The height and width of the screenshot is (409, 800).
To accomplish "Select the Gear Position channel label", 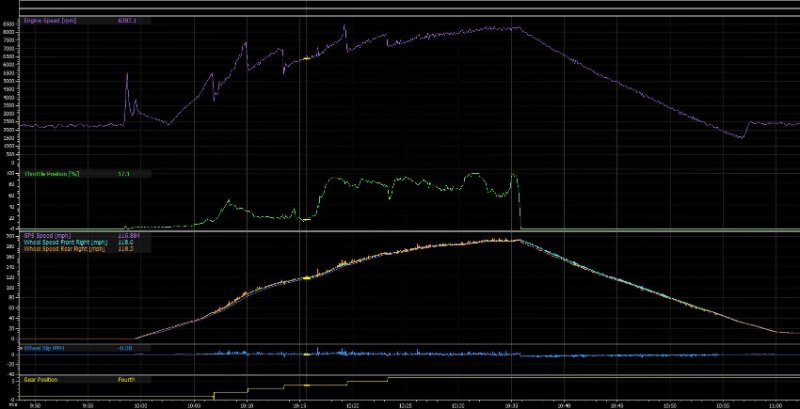I will 44,379.
